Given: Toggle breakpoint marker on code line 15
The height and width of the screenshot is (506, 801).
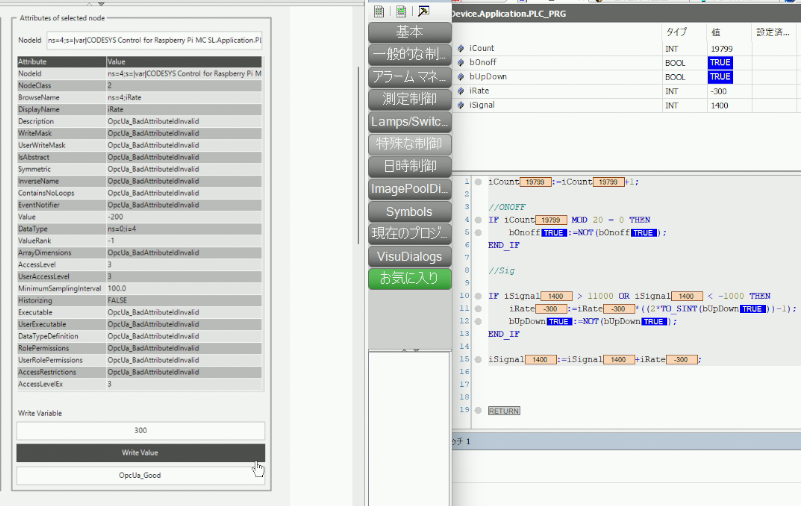Looking at the screenshot, I should 478,359.
